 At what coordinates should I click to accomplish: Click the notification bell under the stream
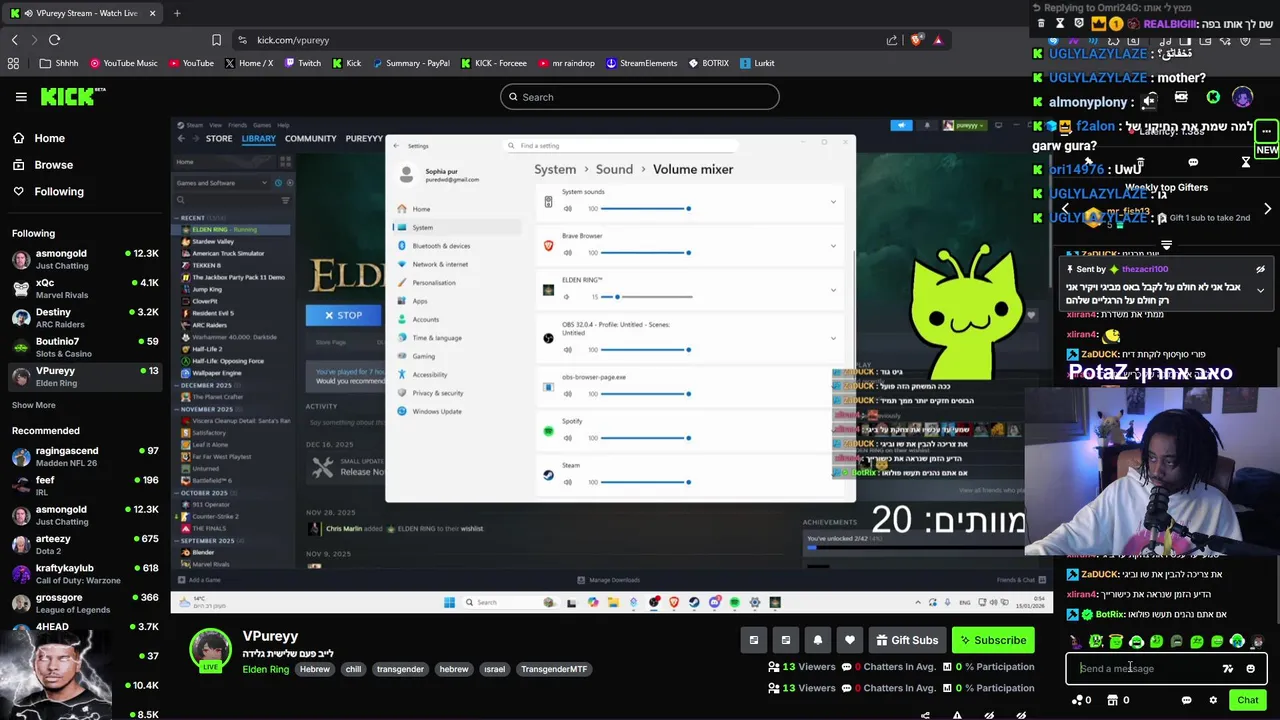point(818,640)
